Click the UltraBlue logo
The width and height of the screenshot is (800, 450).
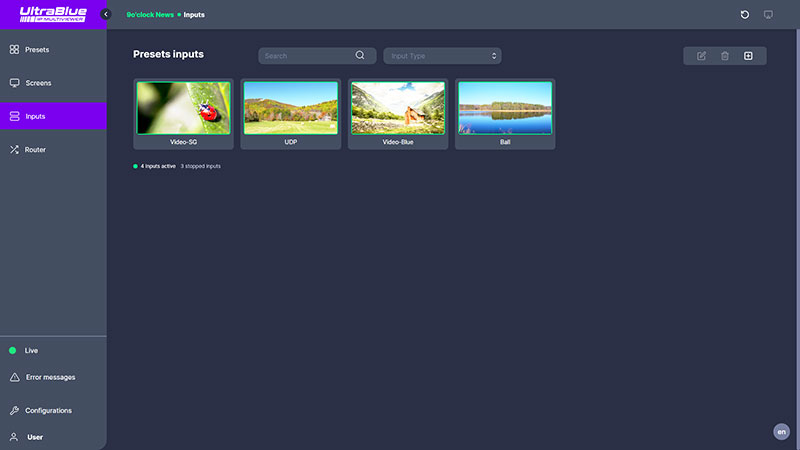point(52,15)
